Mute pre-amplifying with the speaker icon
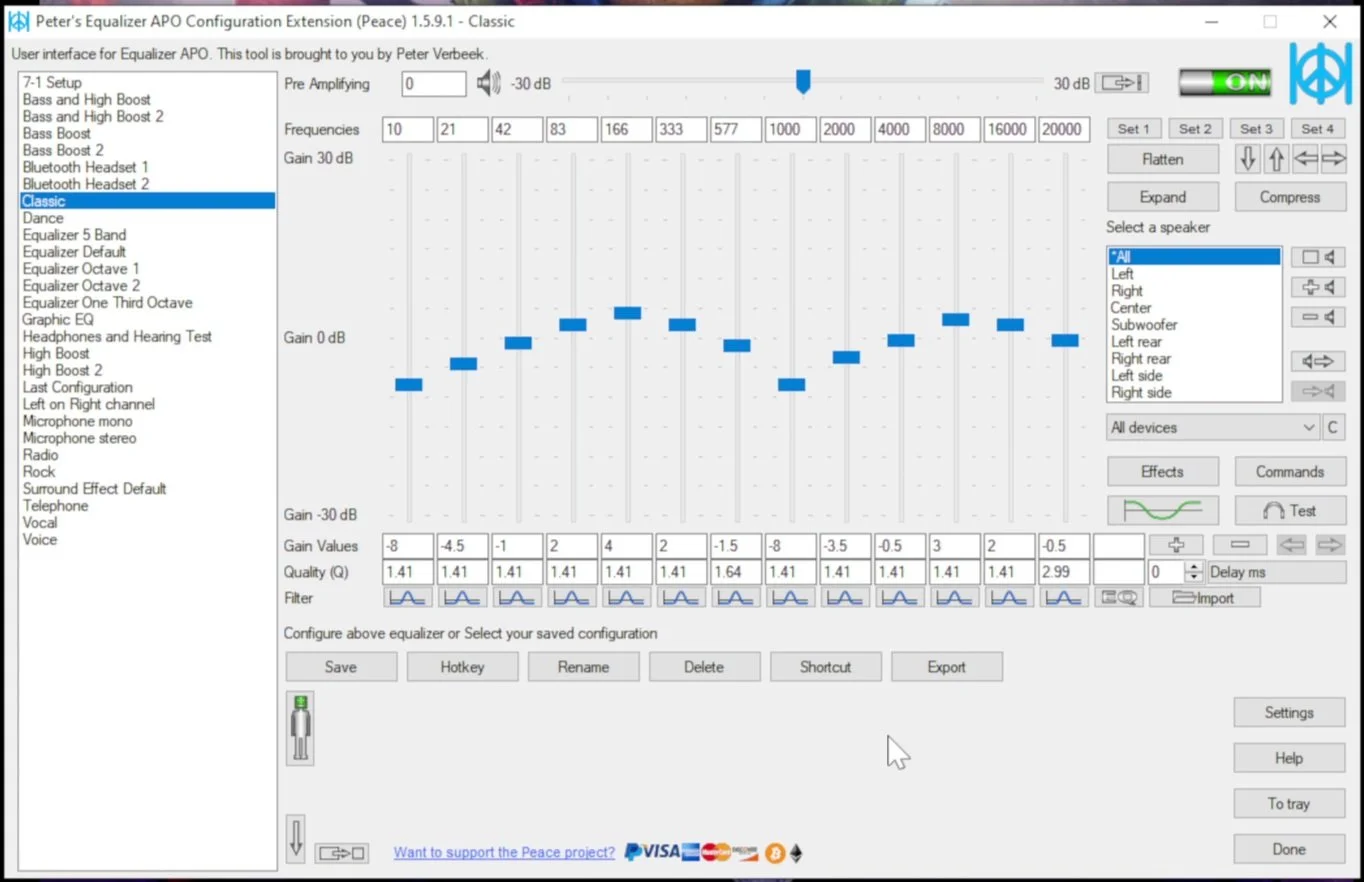 click(488, 83)
